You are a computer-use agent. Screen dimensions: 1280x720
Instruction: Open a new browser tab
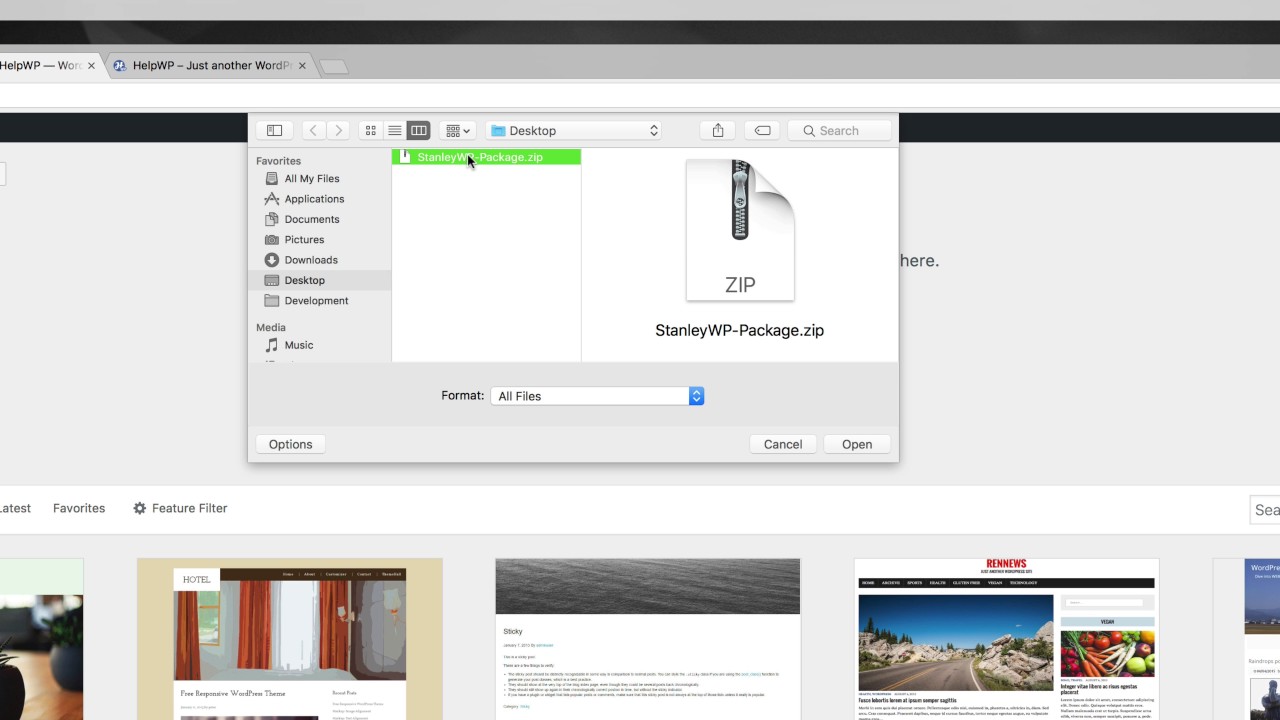click(x=333, y=66)
